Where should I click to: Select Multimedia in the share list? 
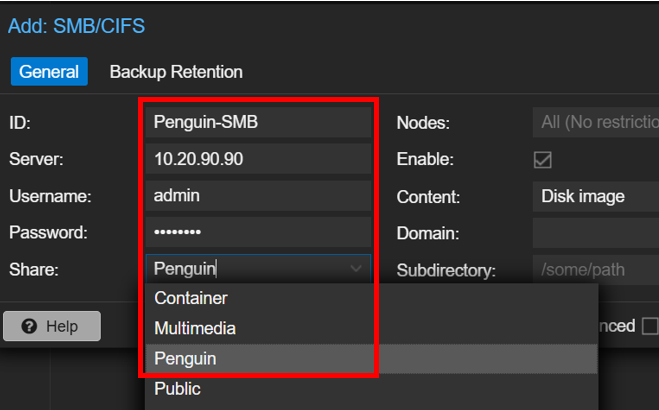click(x=195, y=328)
